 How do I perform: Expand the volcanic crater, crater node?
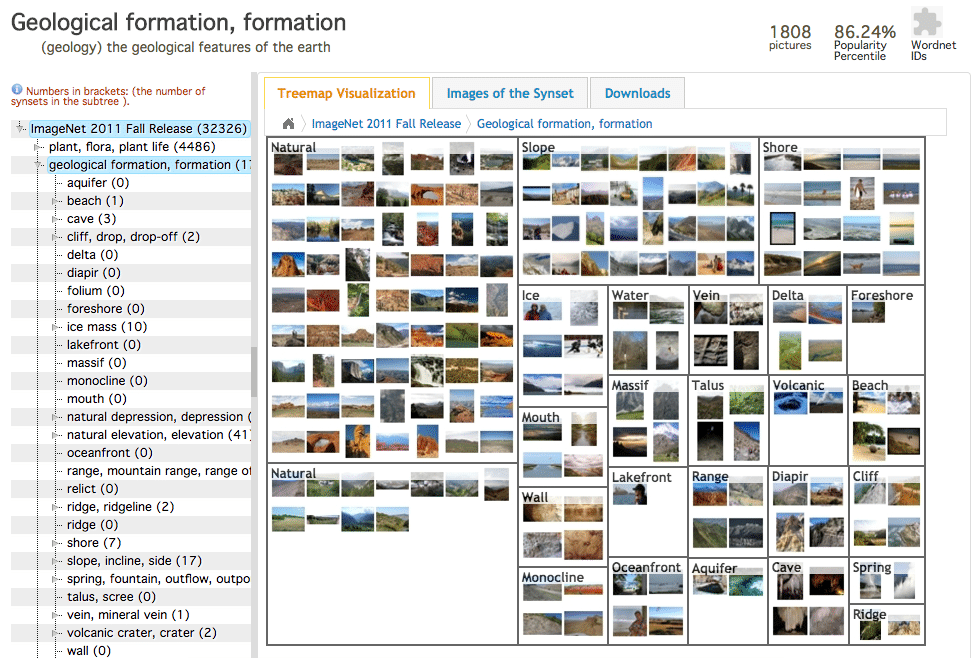coord(56,633)
